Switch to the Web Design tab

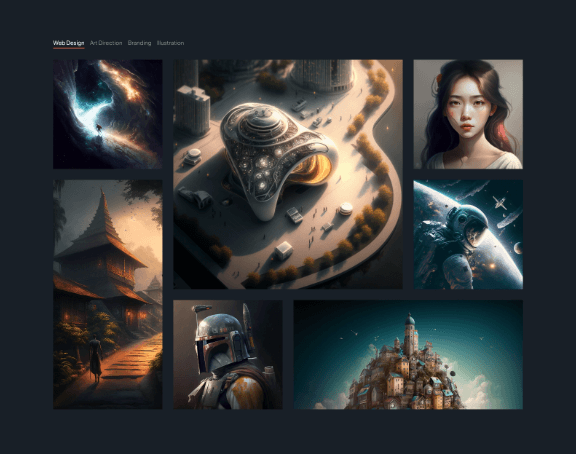click(68, 43)
